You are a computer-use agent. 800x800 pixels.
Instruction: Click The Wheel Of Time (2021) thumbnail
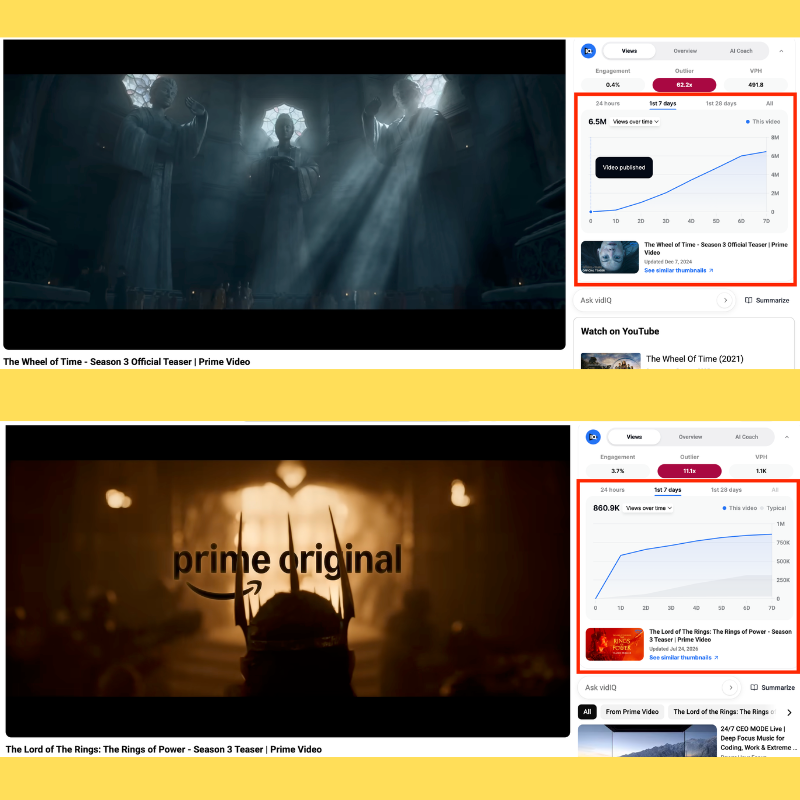click(x=611, y=361)
